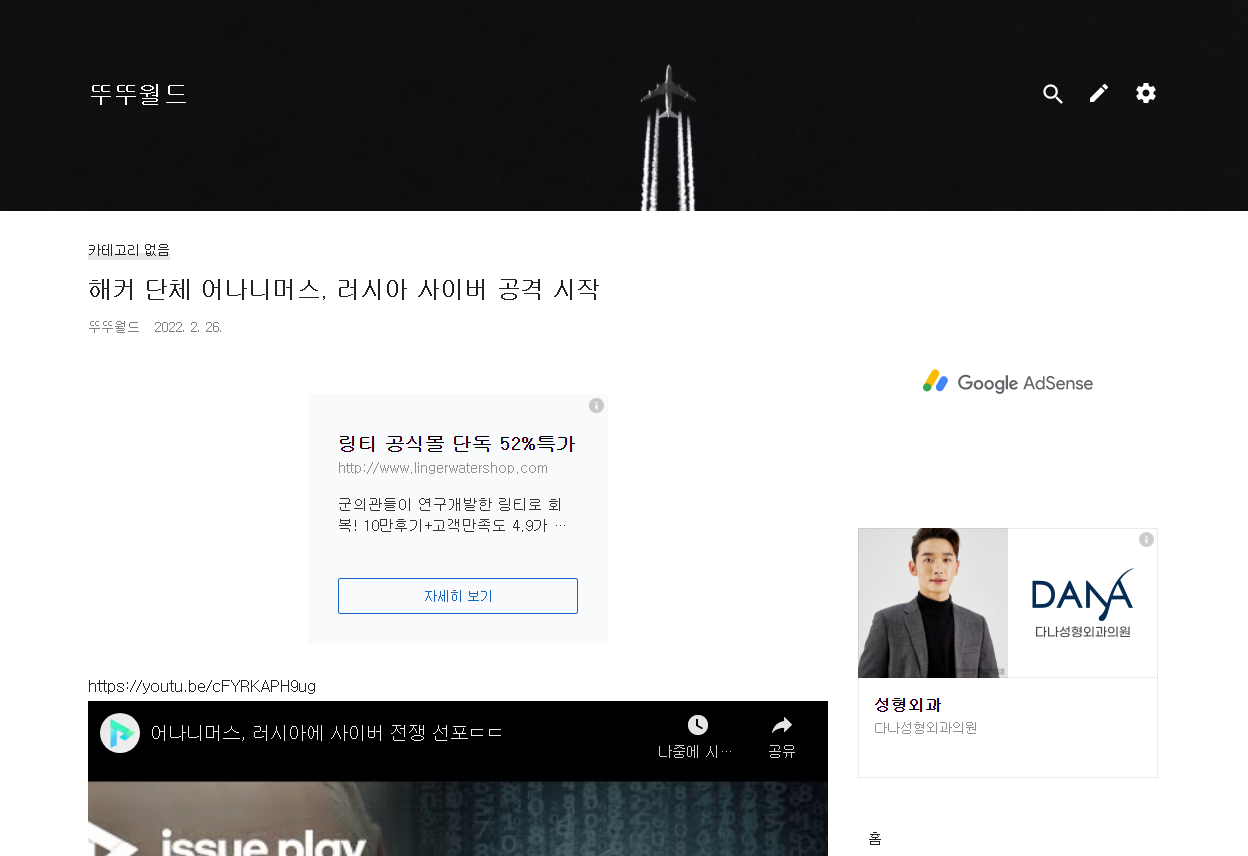The image size is (1248, 856).
Task: Click the YouTube channel avatar icon
Action: (120, 733)
